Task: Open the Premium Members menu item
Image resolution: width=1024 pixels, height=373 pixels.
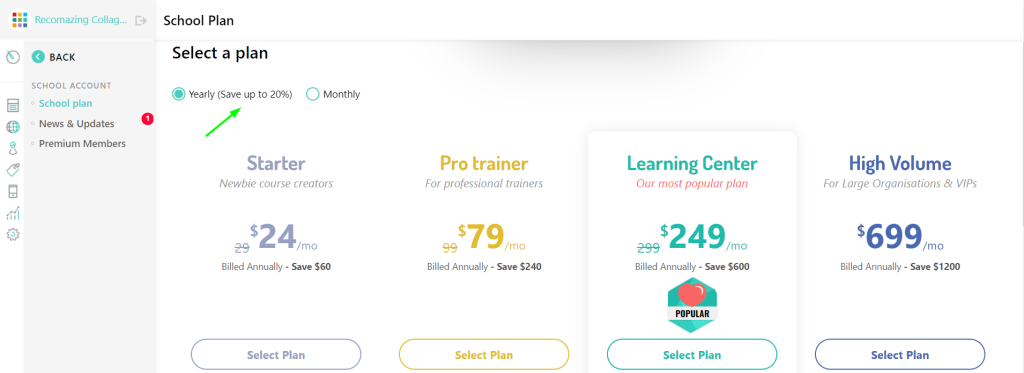Action: [82, 144]
